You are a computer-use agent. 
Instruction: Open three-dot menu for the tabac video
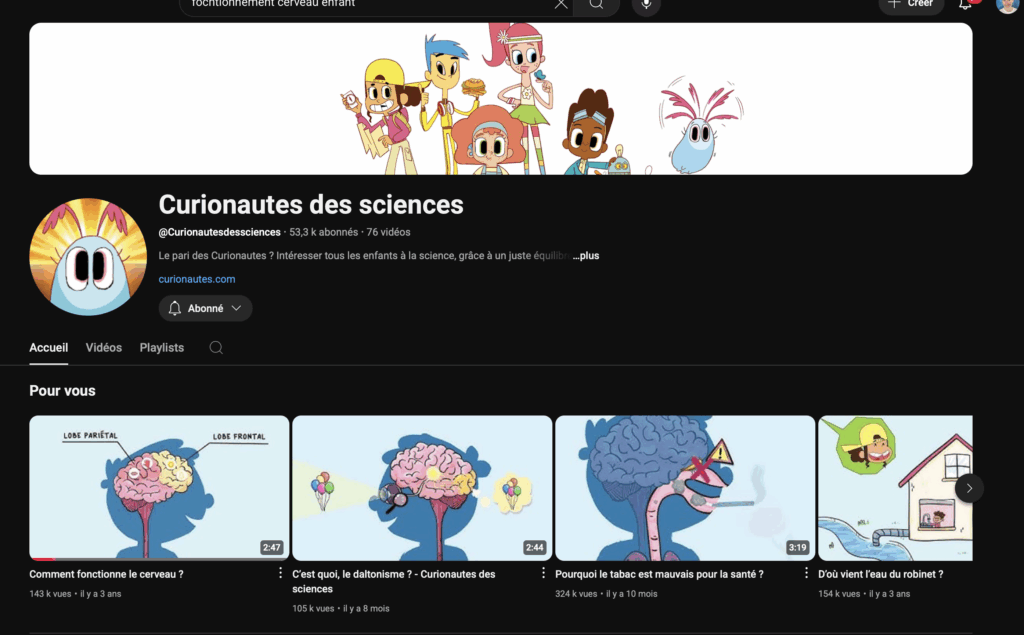tap(807, 574)
